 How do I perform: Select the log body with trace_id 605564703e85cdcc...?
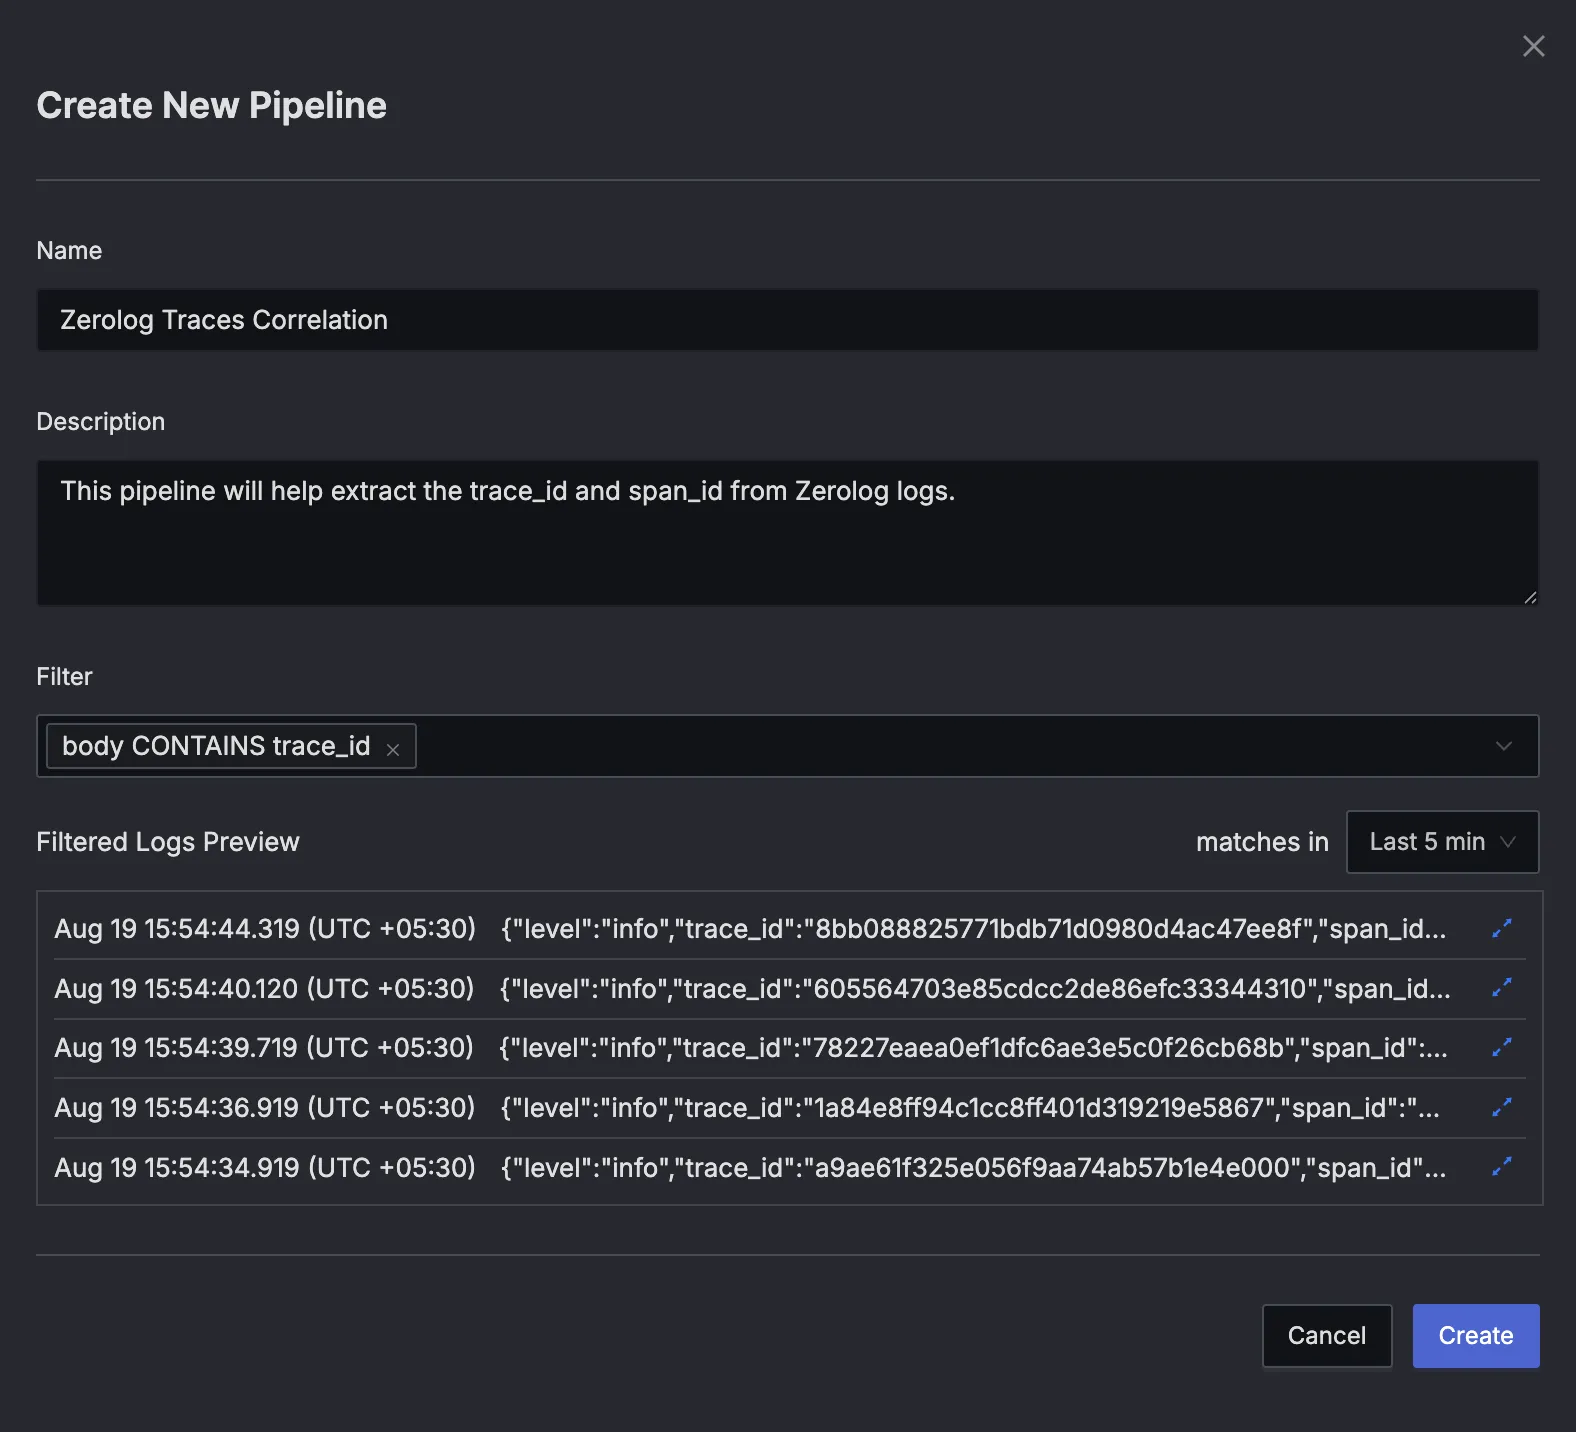click(x=975, y=989)
